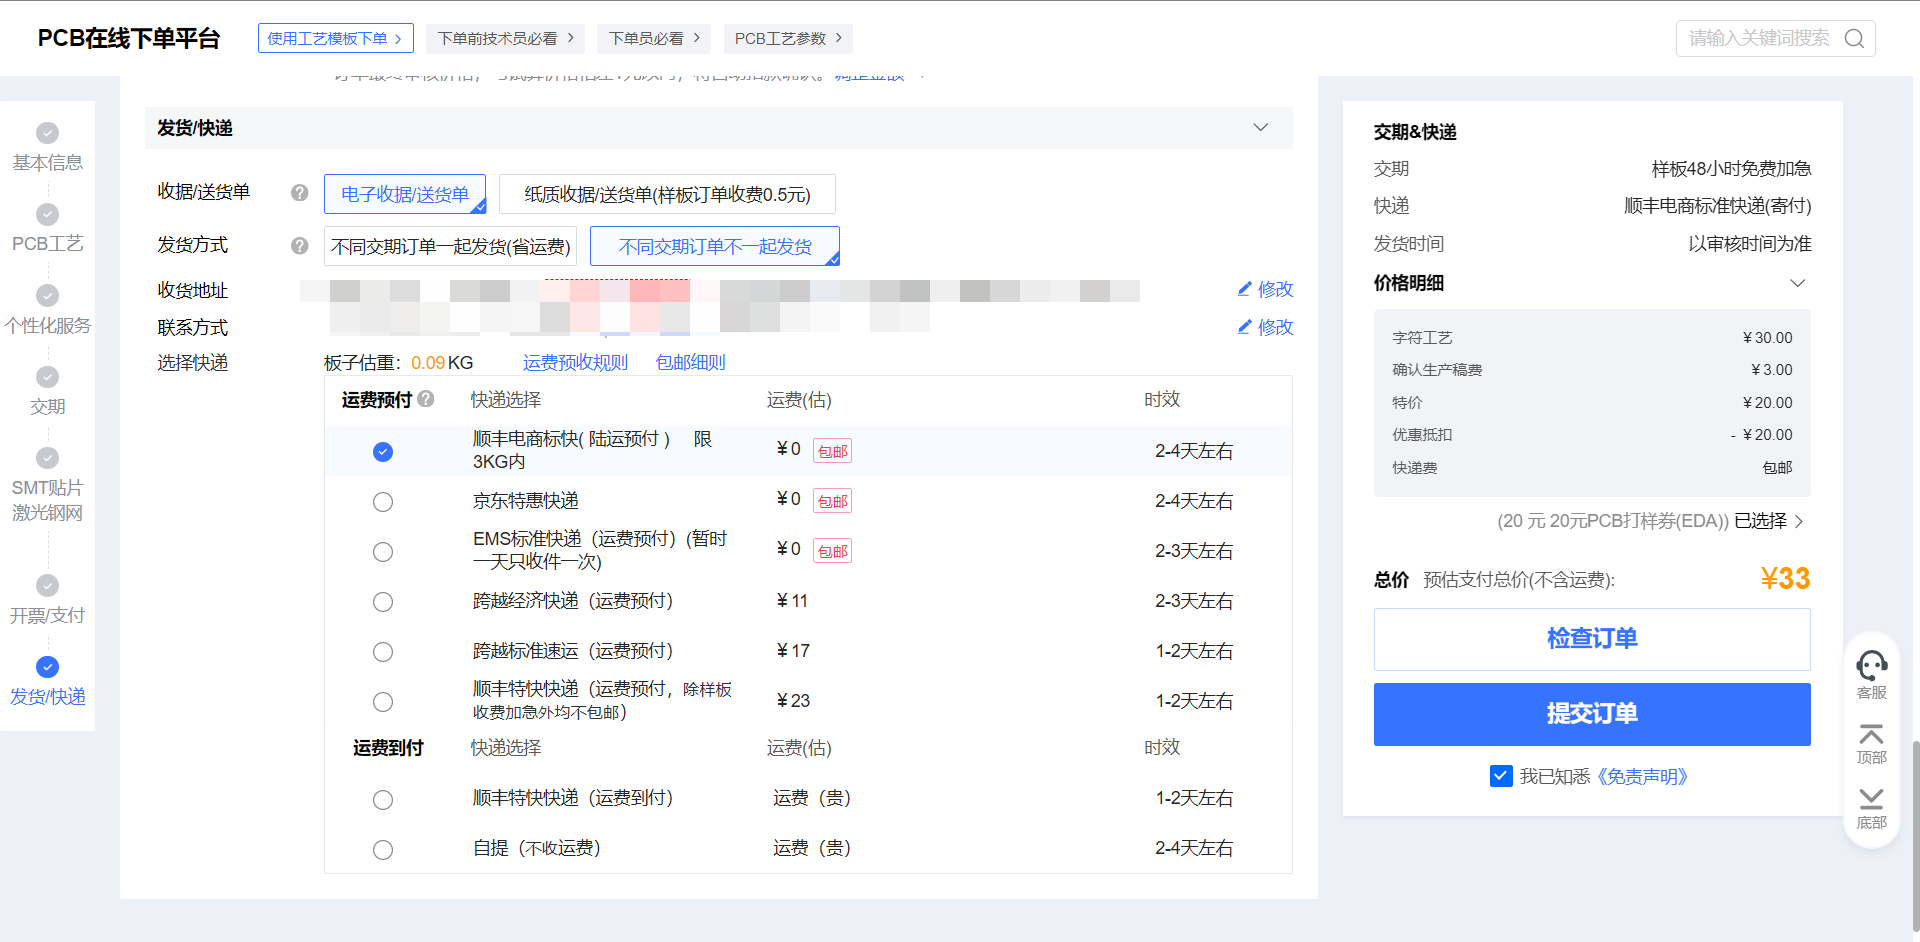The height and width of the screenshot is (942, 1920).
Task: Select 顺丰特快快递 (运费到付) option
Action: 383,800
